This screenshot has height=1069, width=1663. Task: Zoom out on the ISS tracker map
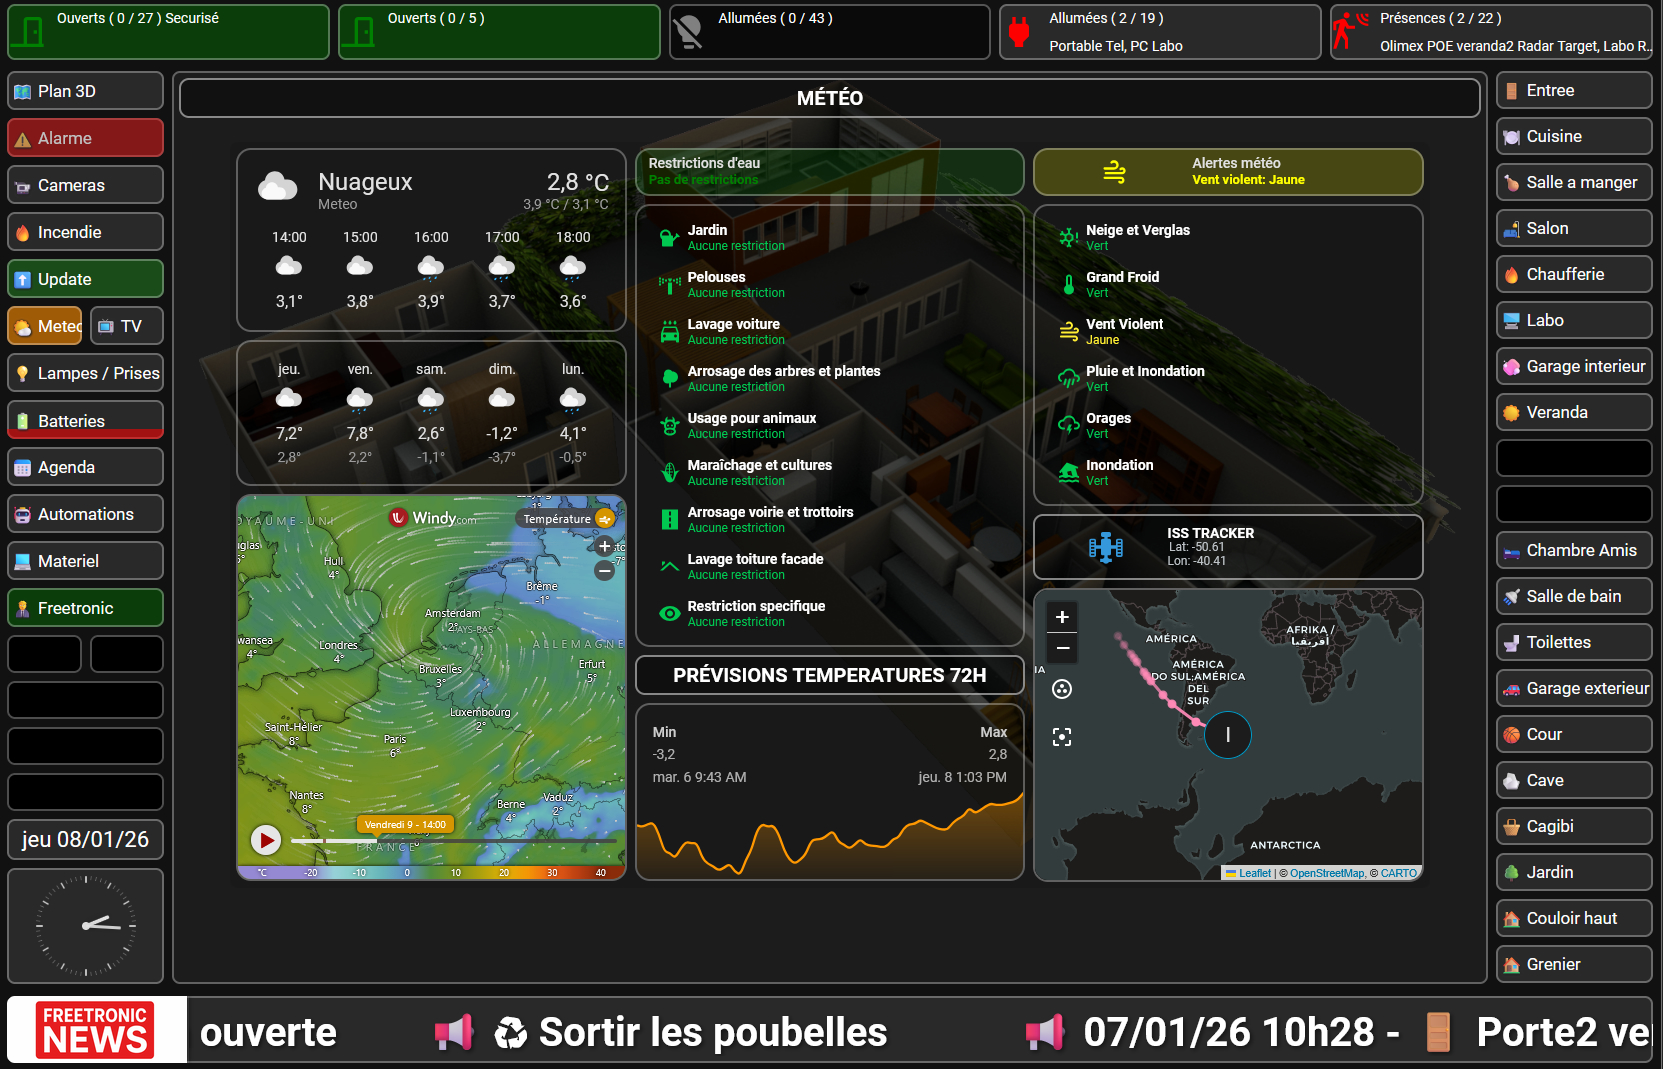[x=1062, y=648]
